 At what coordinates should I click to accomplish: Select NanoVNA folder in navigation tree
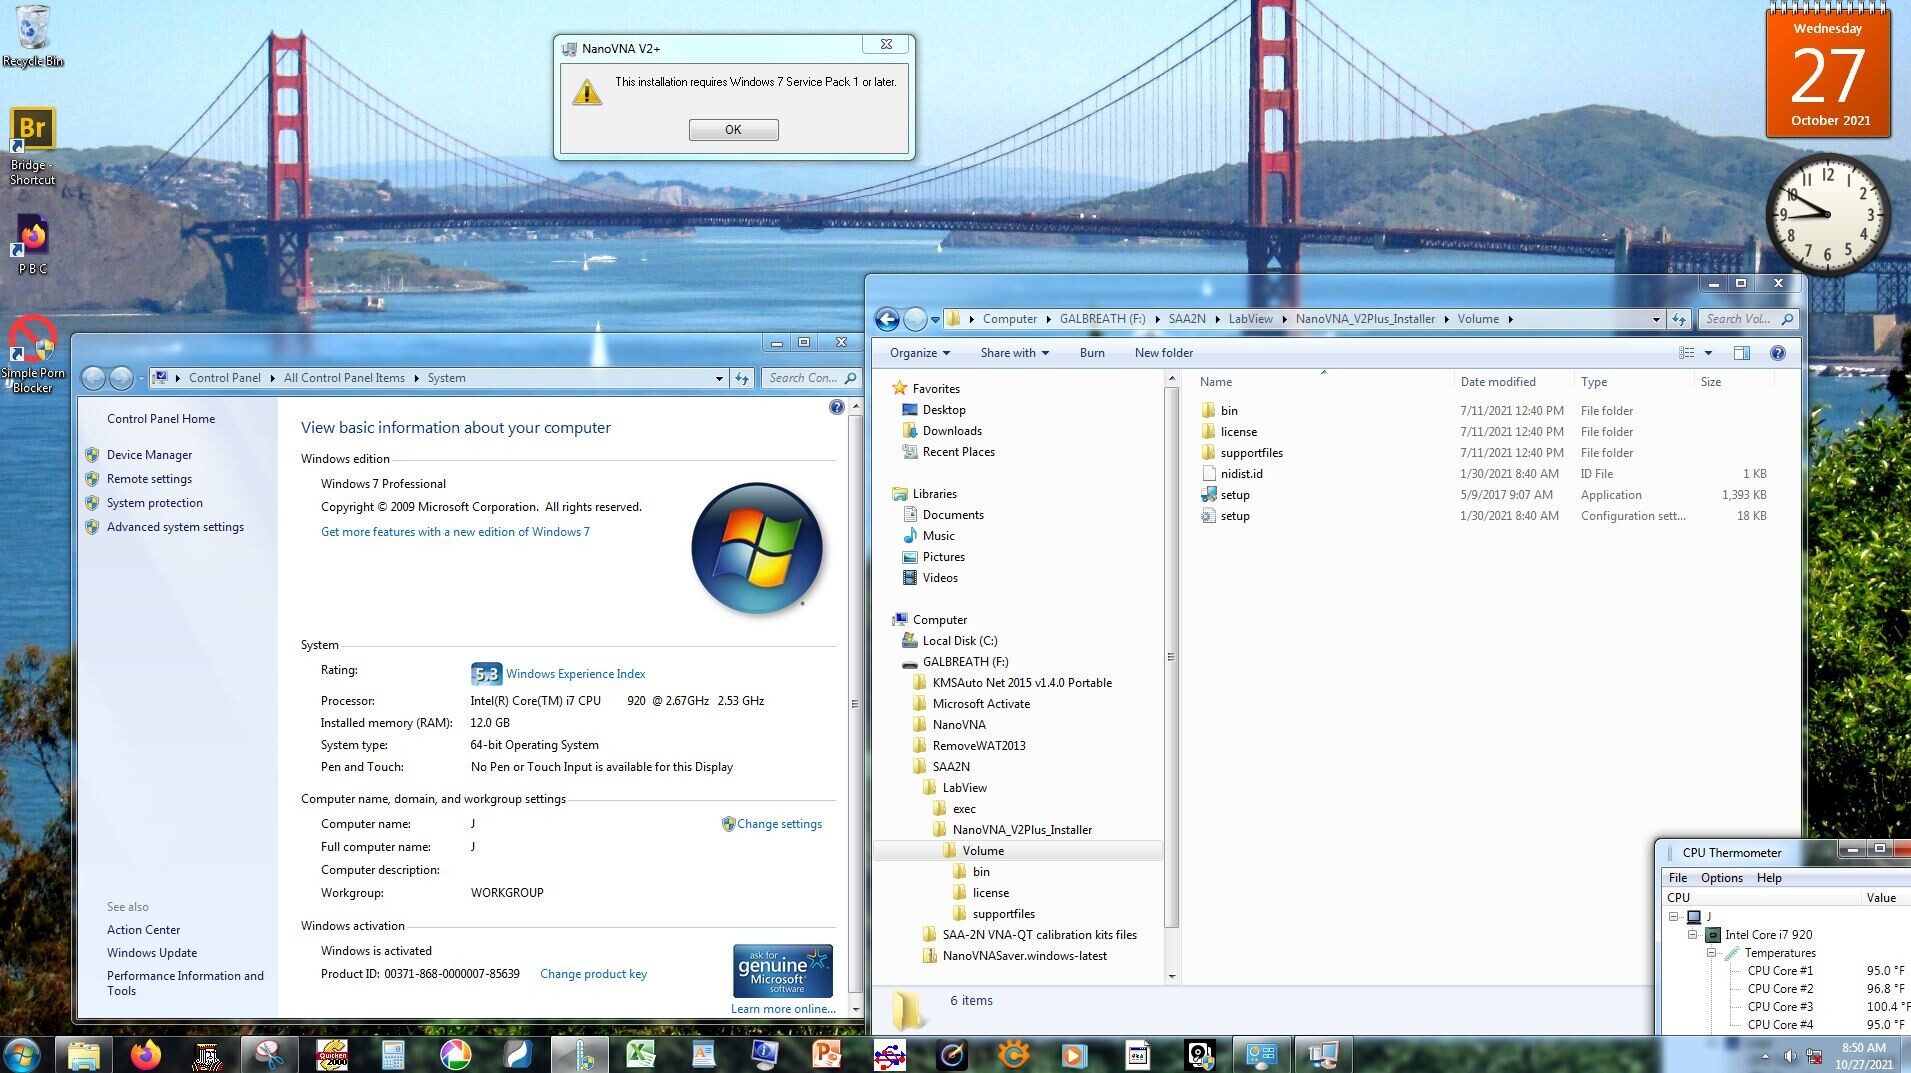[x=958, y=725]
